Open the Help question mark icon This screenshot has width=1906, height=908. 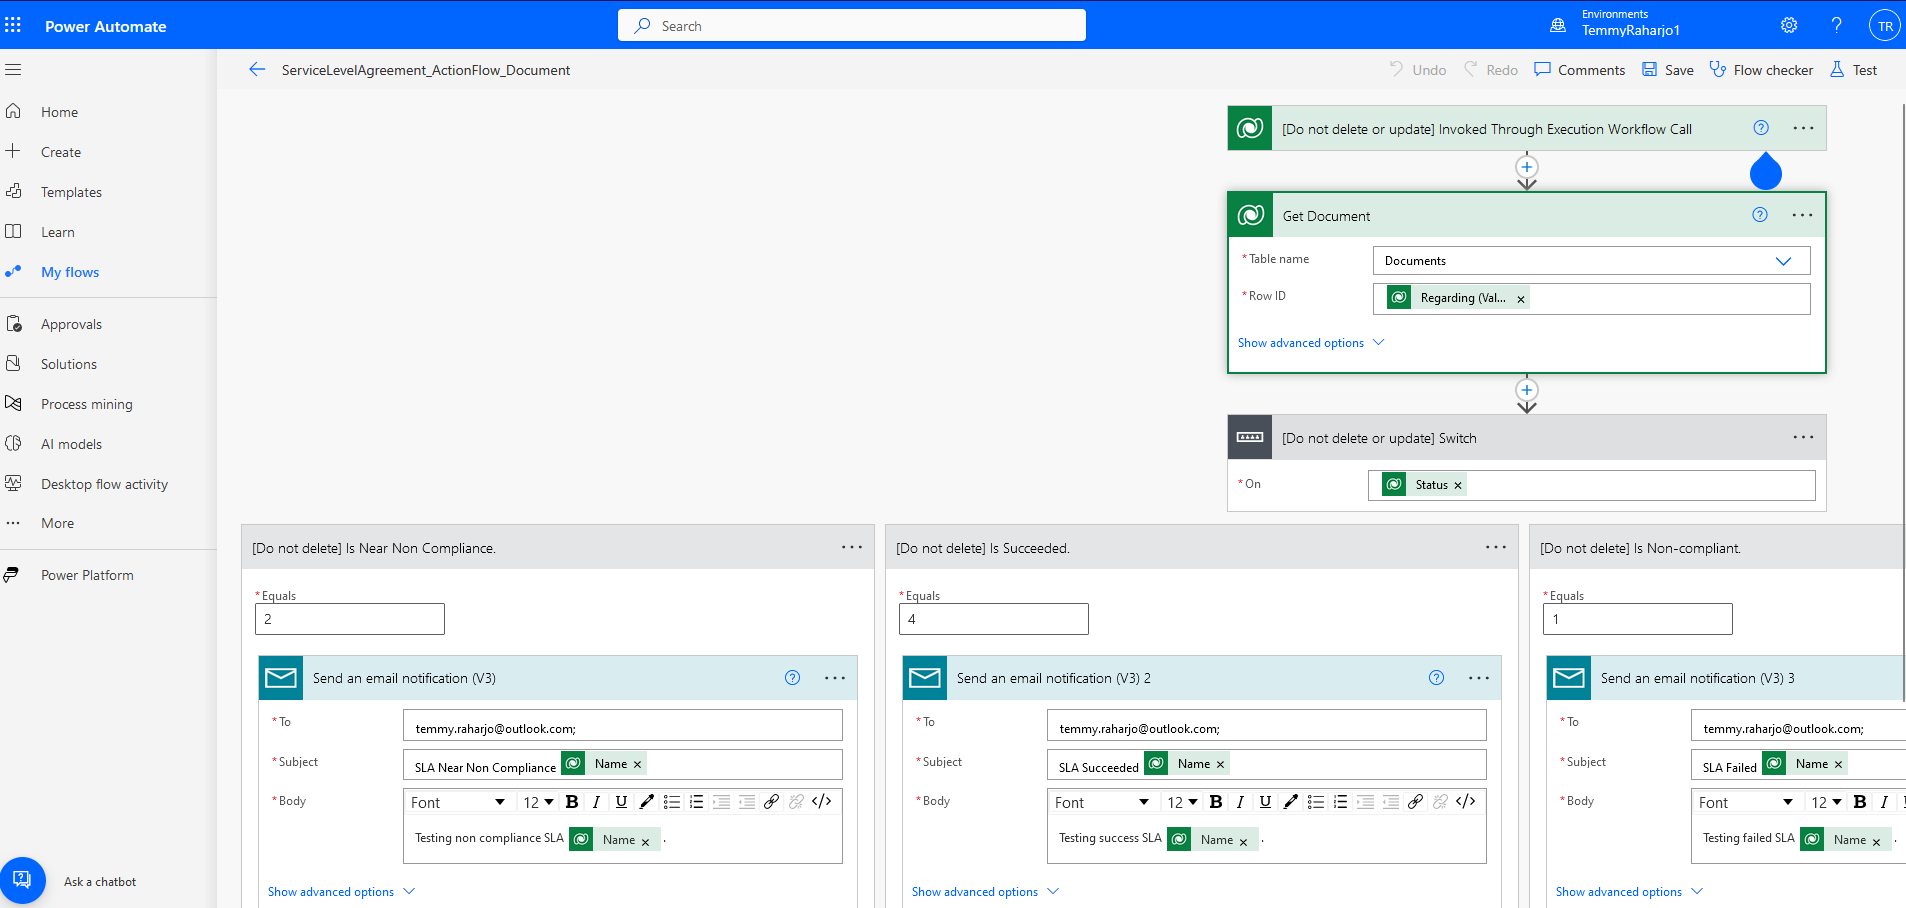click(1836, 26)
